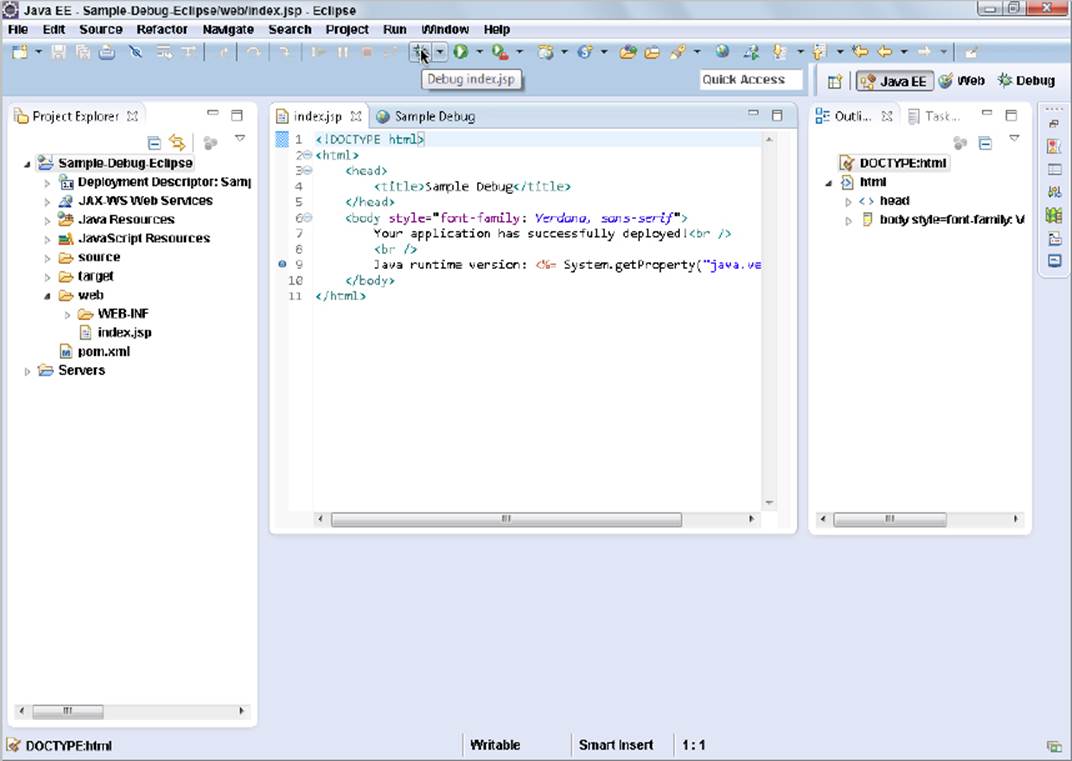Viewport: 1072px width, 761px height.
Task: Open the Refactor menu
Action: pyautogui.click(x=162, y=29)
